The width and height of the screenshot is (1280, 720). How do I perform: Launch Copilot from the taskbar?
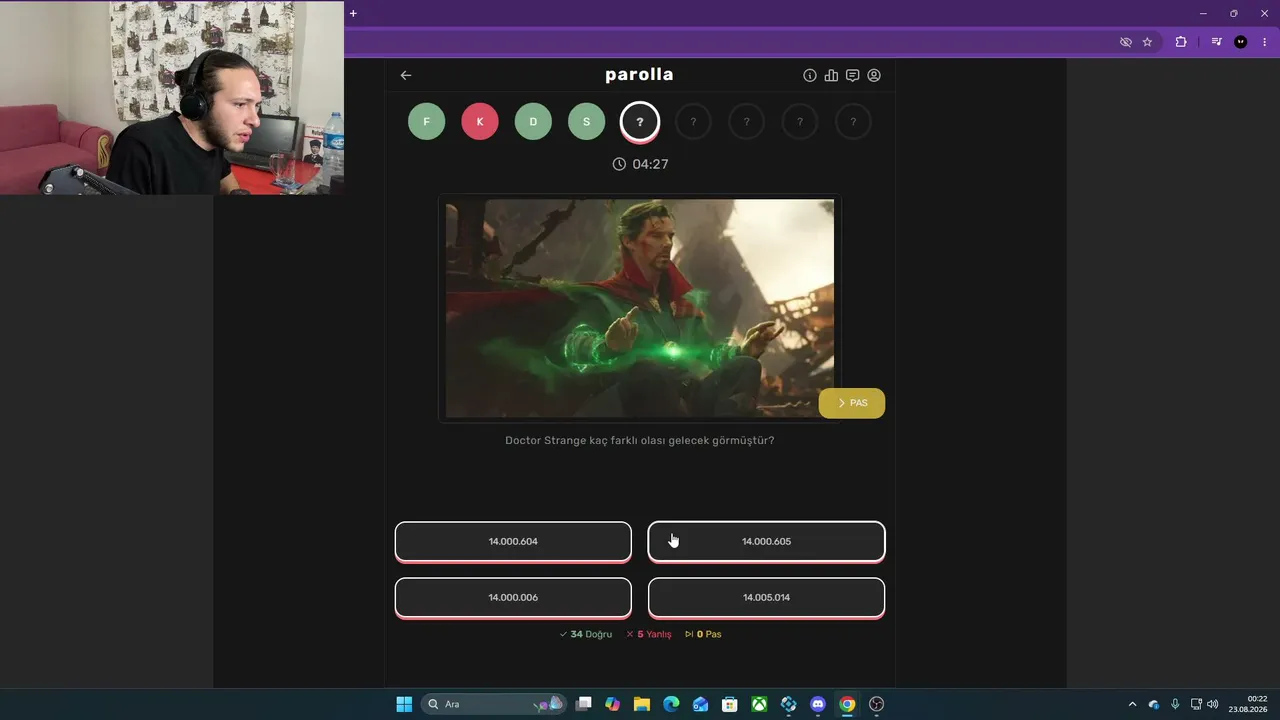613,704
